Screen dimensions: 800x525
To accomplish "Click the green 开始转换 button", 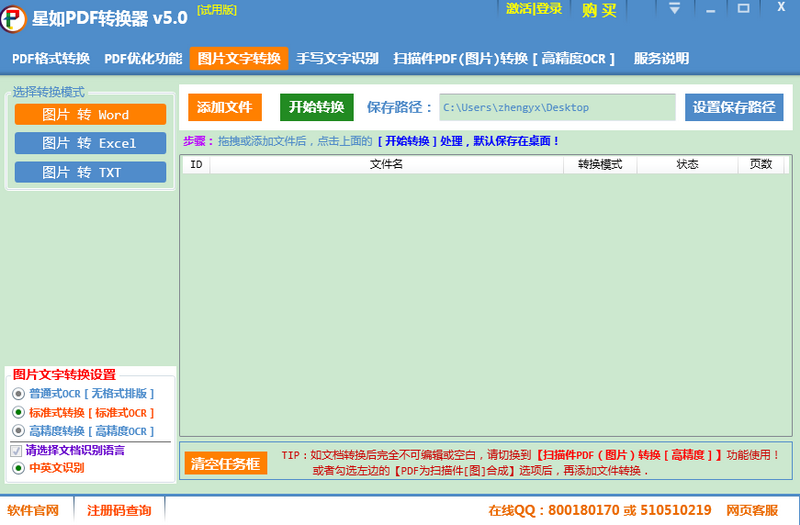I will [x=317, y=107].
